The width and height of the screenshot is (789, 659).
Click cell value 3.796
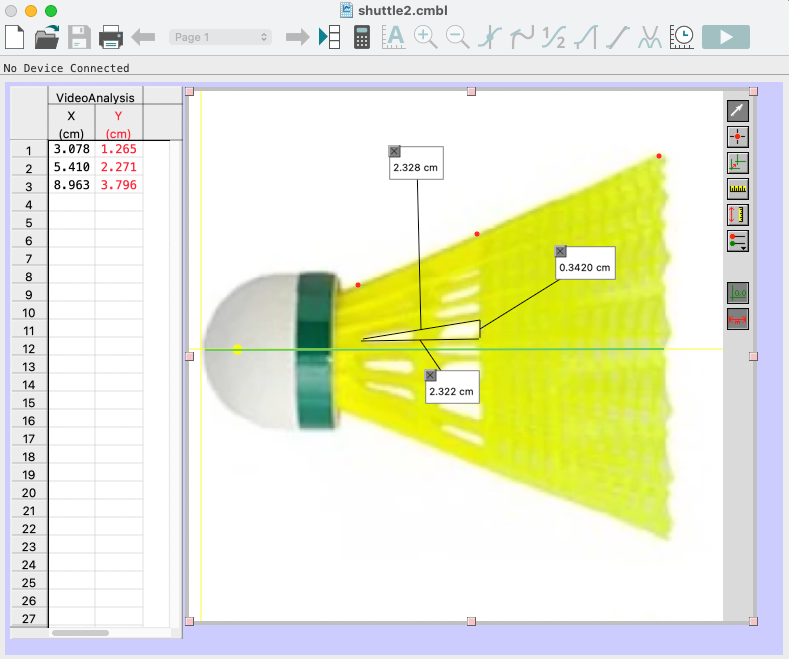(x=119, y=185)
